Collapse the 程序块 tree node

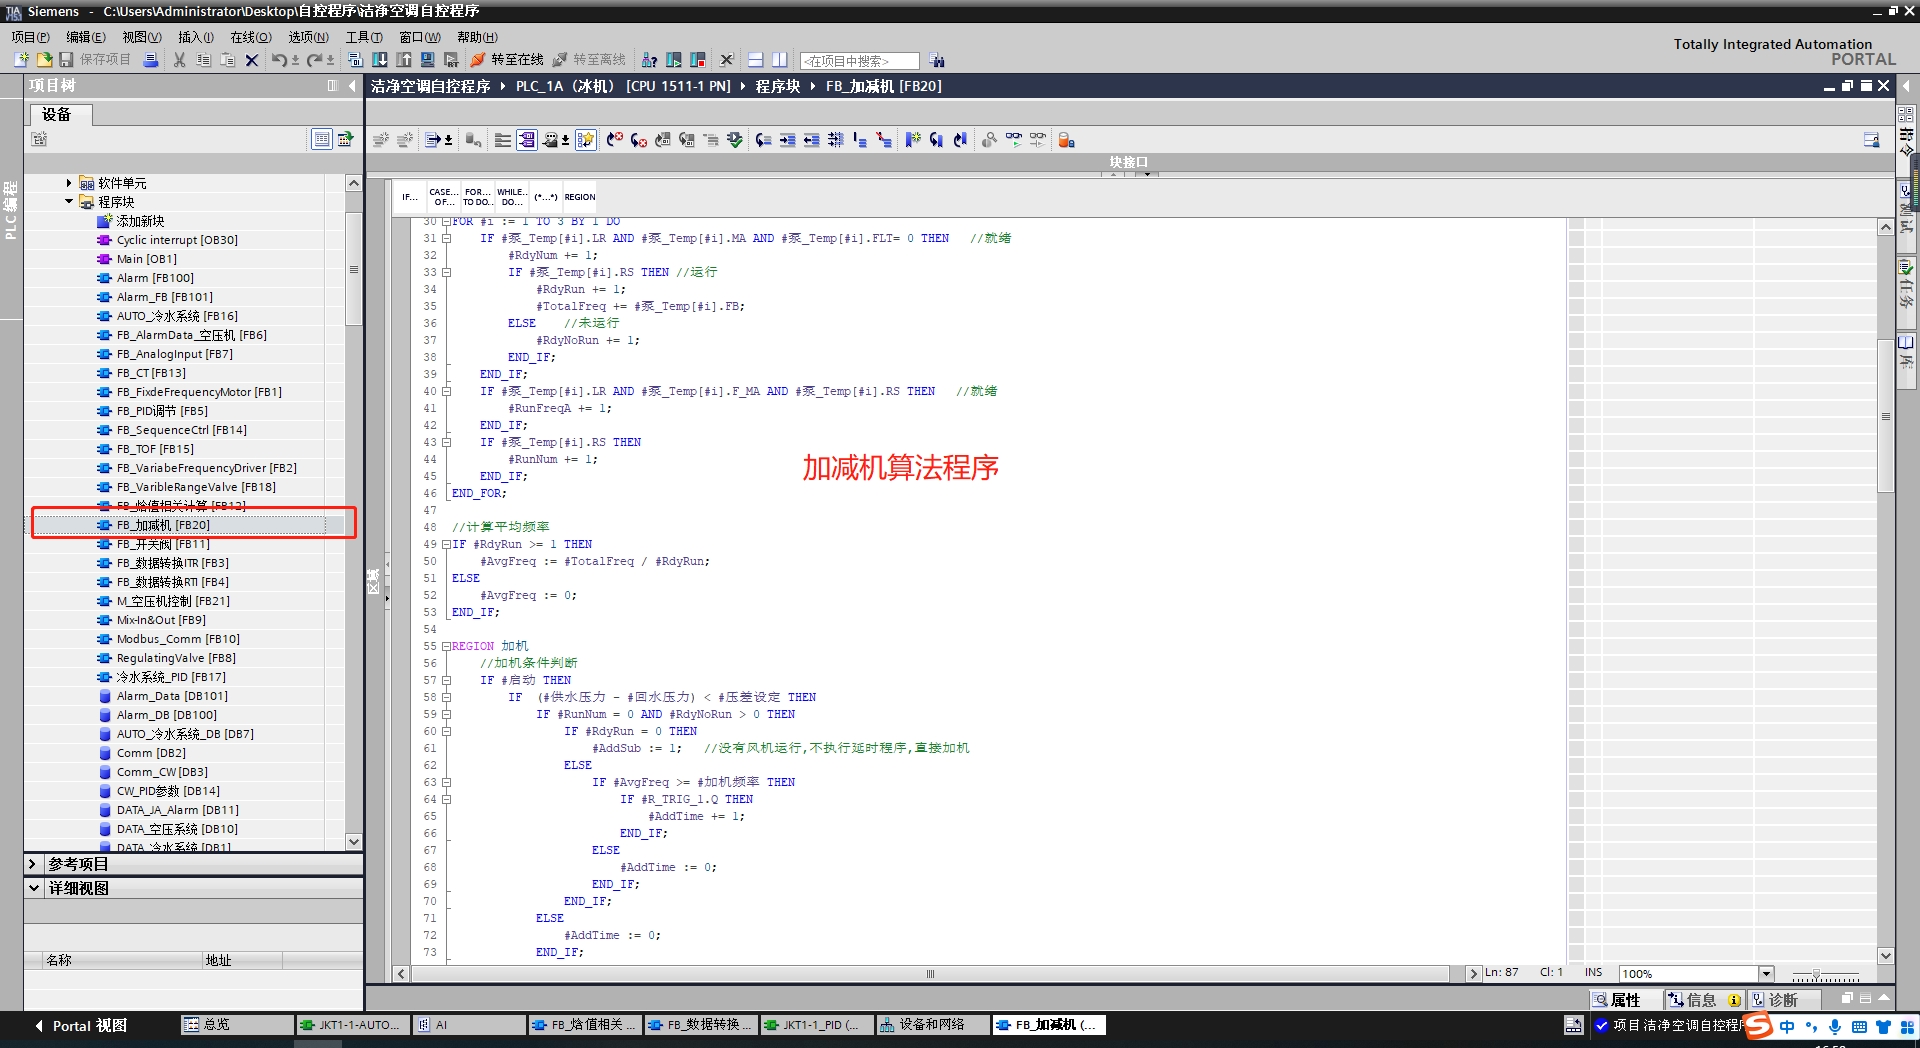(x=69, y=202)
